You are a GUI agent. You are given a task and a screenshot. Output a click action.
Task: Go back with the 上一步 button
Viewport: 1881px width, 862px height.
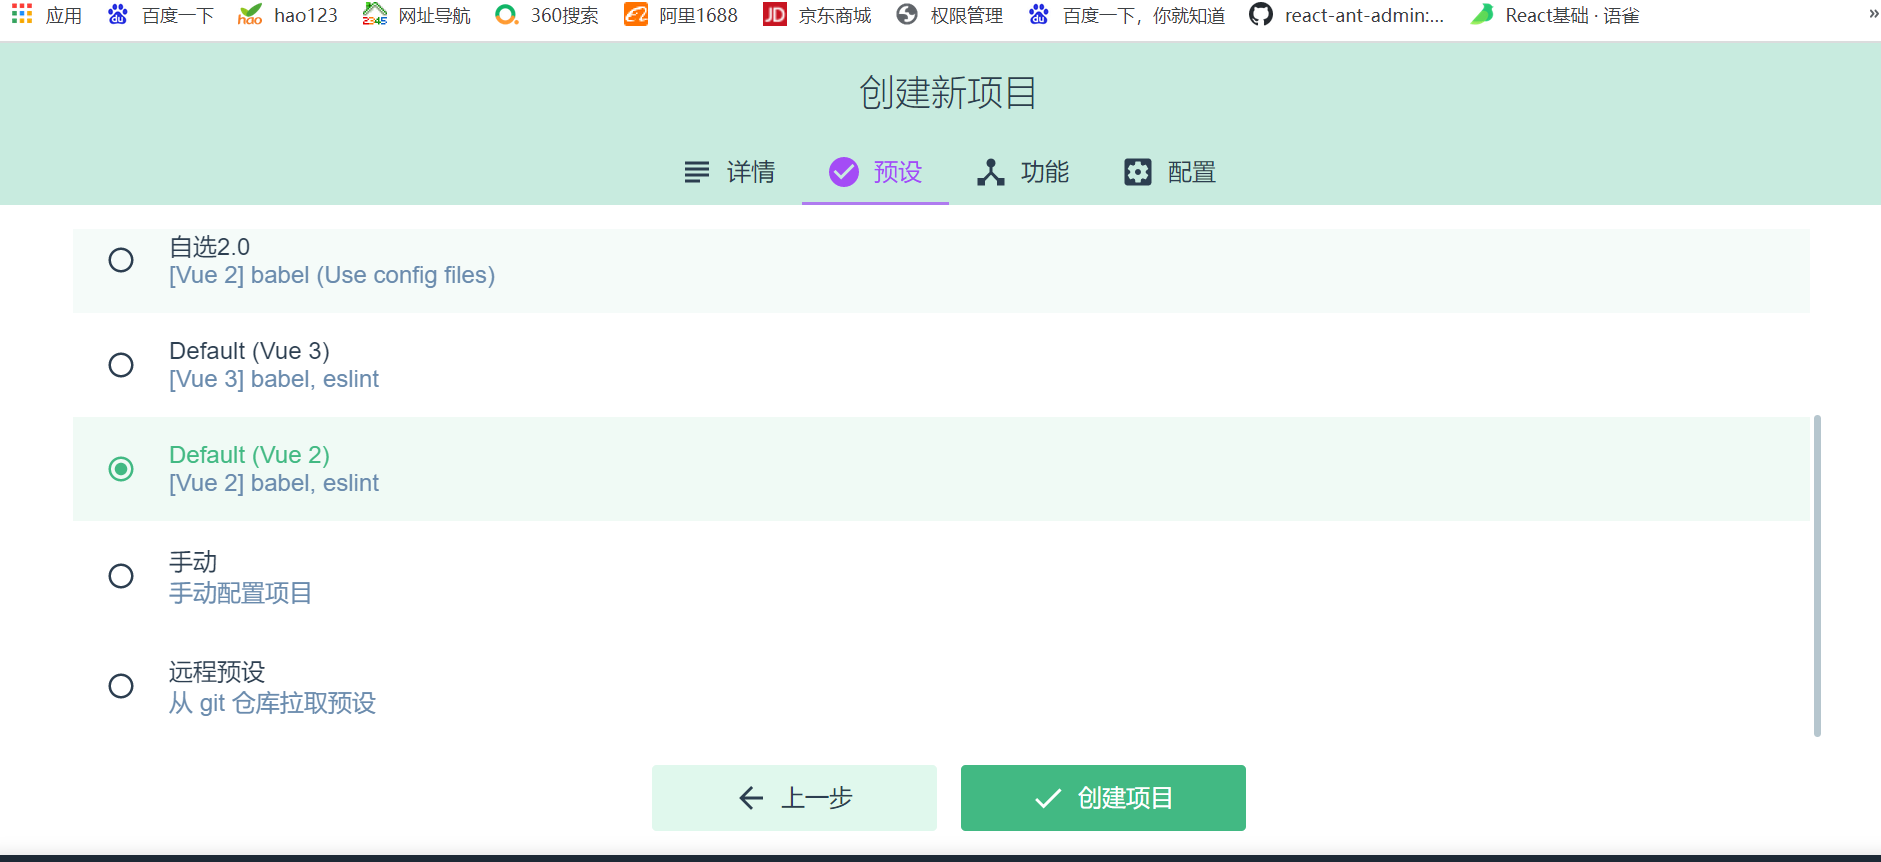[794, 798]
